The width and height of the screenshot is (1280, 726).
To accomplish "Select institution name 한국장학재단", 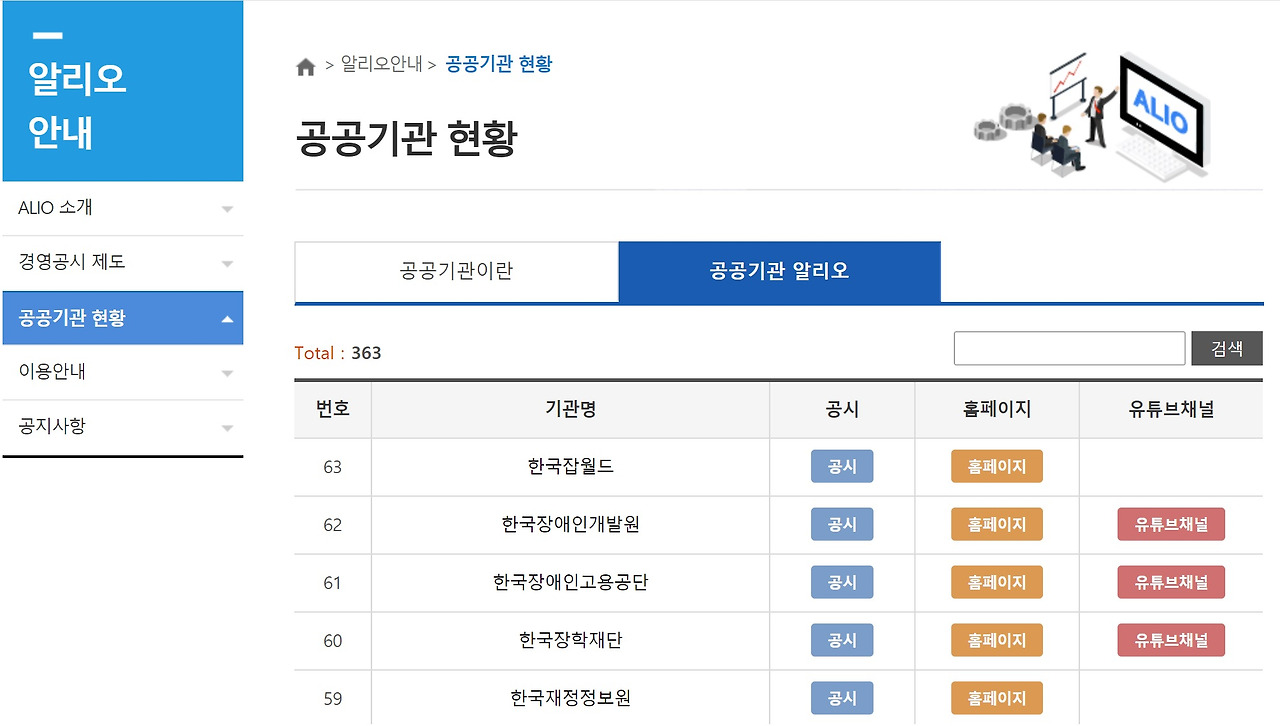I will click(571, 641).
